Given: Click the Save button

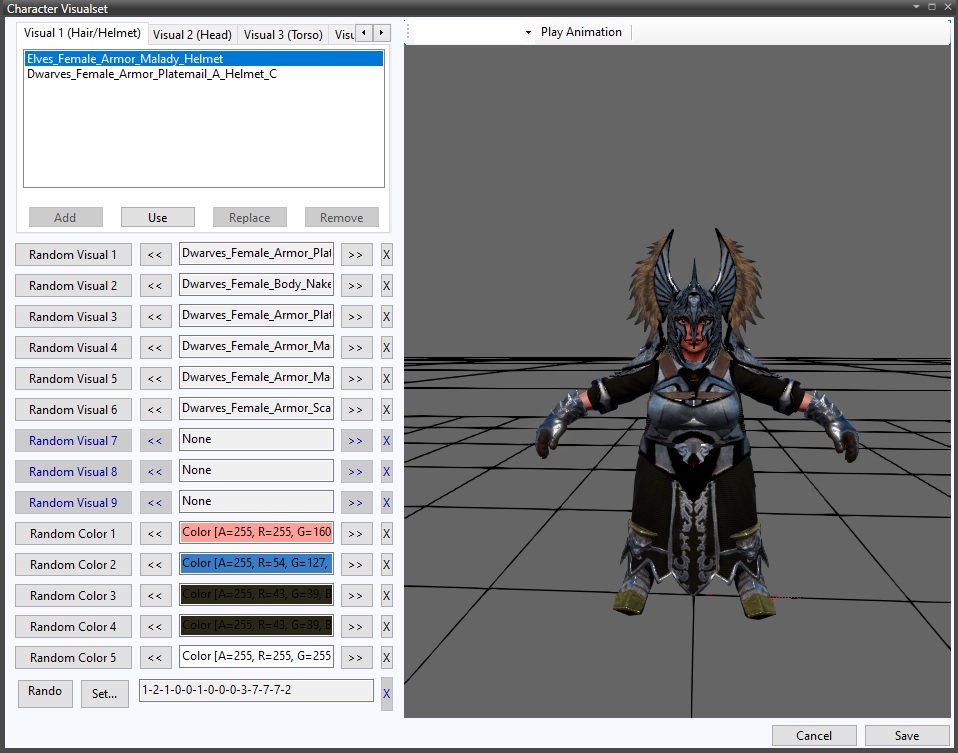Looking at the screenshot, I should 906,736.
